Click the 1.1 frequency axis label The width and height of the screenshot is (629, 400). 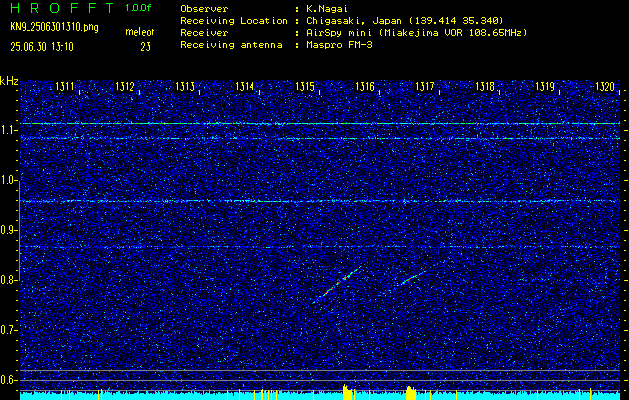tap(6, 130)
